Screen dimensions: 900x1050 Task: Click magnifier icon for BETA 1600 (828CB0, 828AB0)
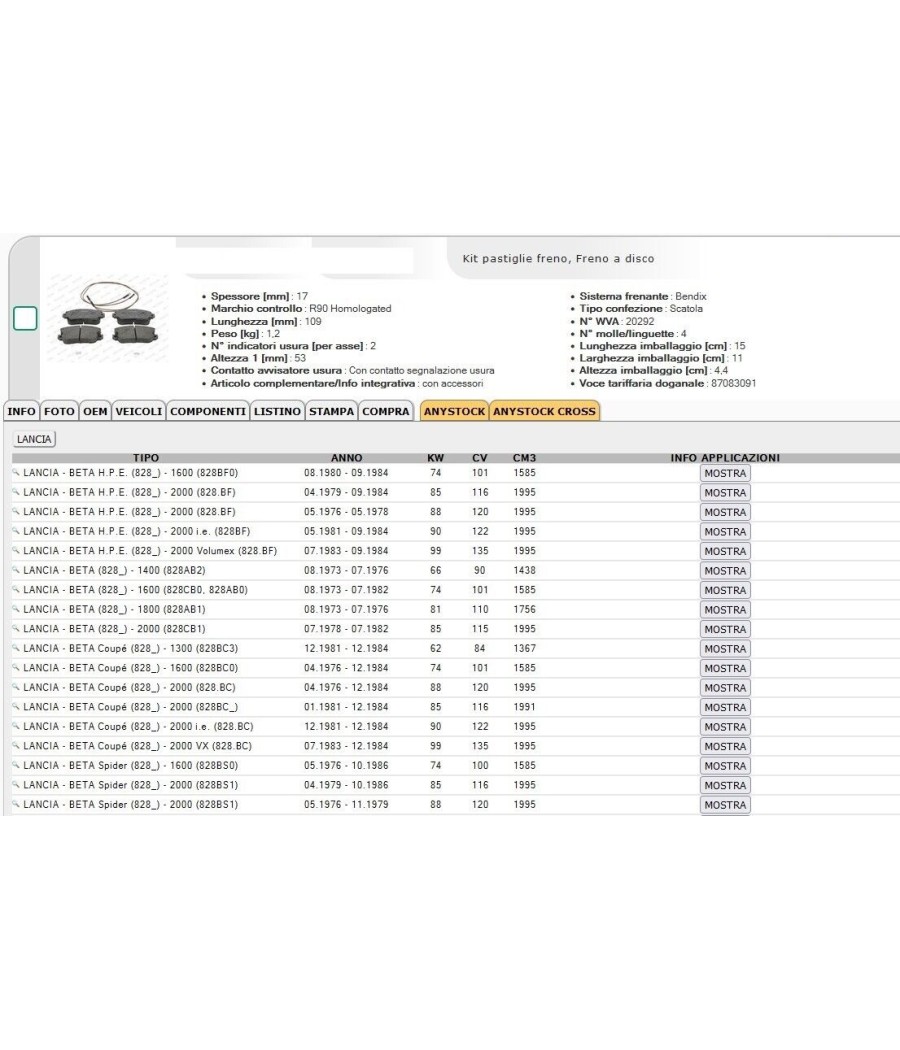[16, 589]
